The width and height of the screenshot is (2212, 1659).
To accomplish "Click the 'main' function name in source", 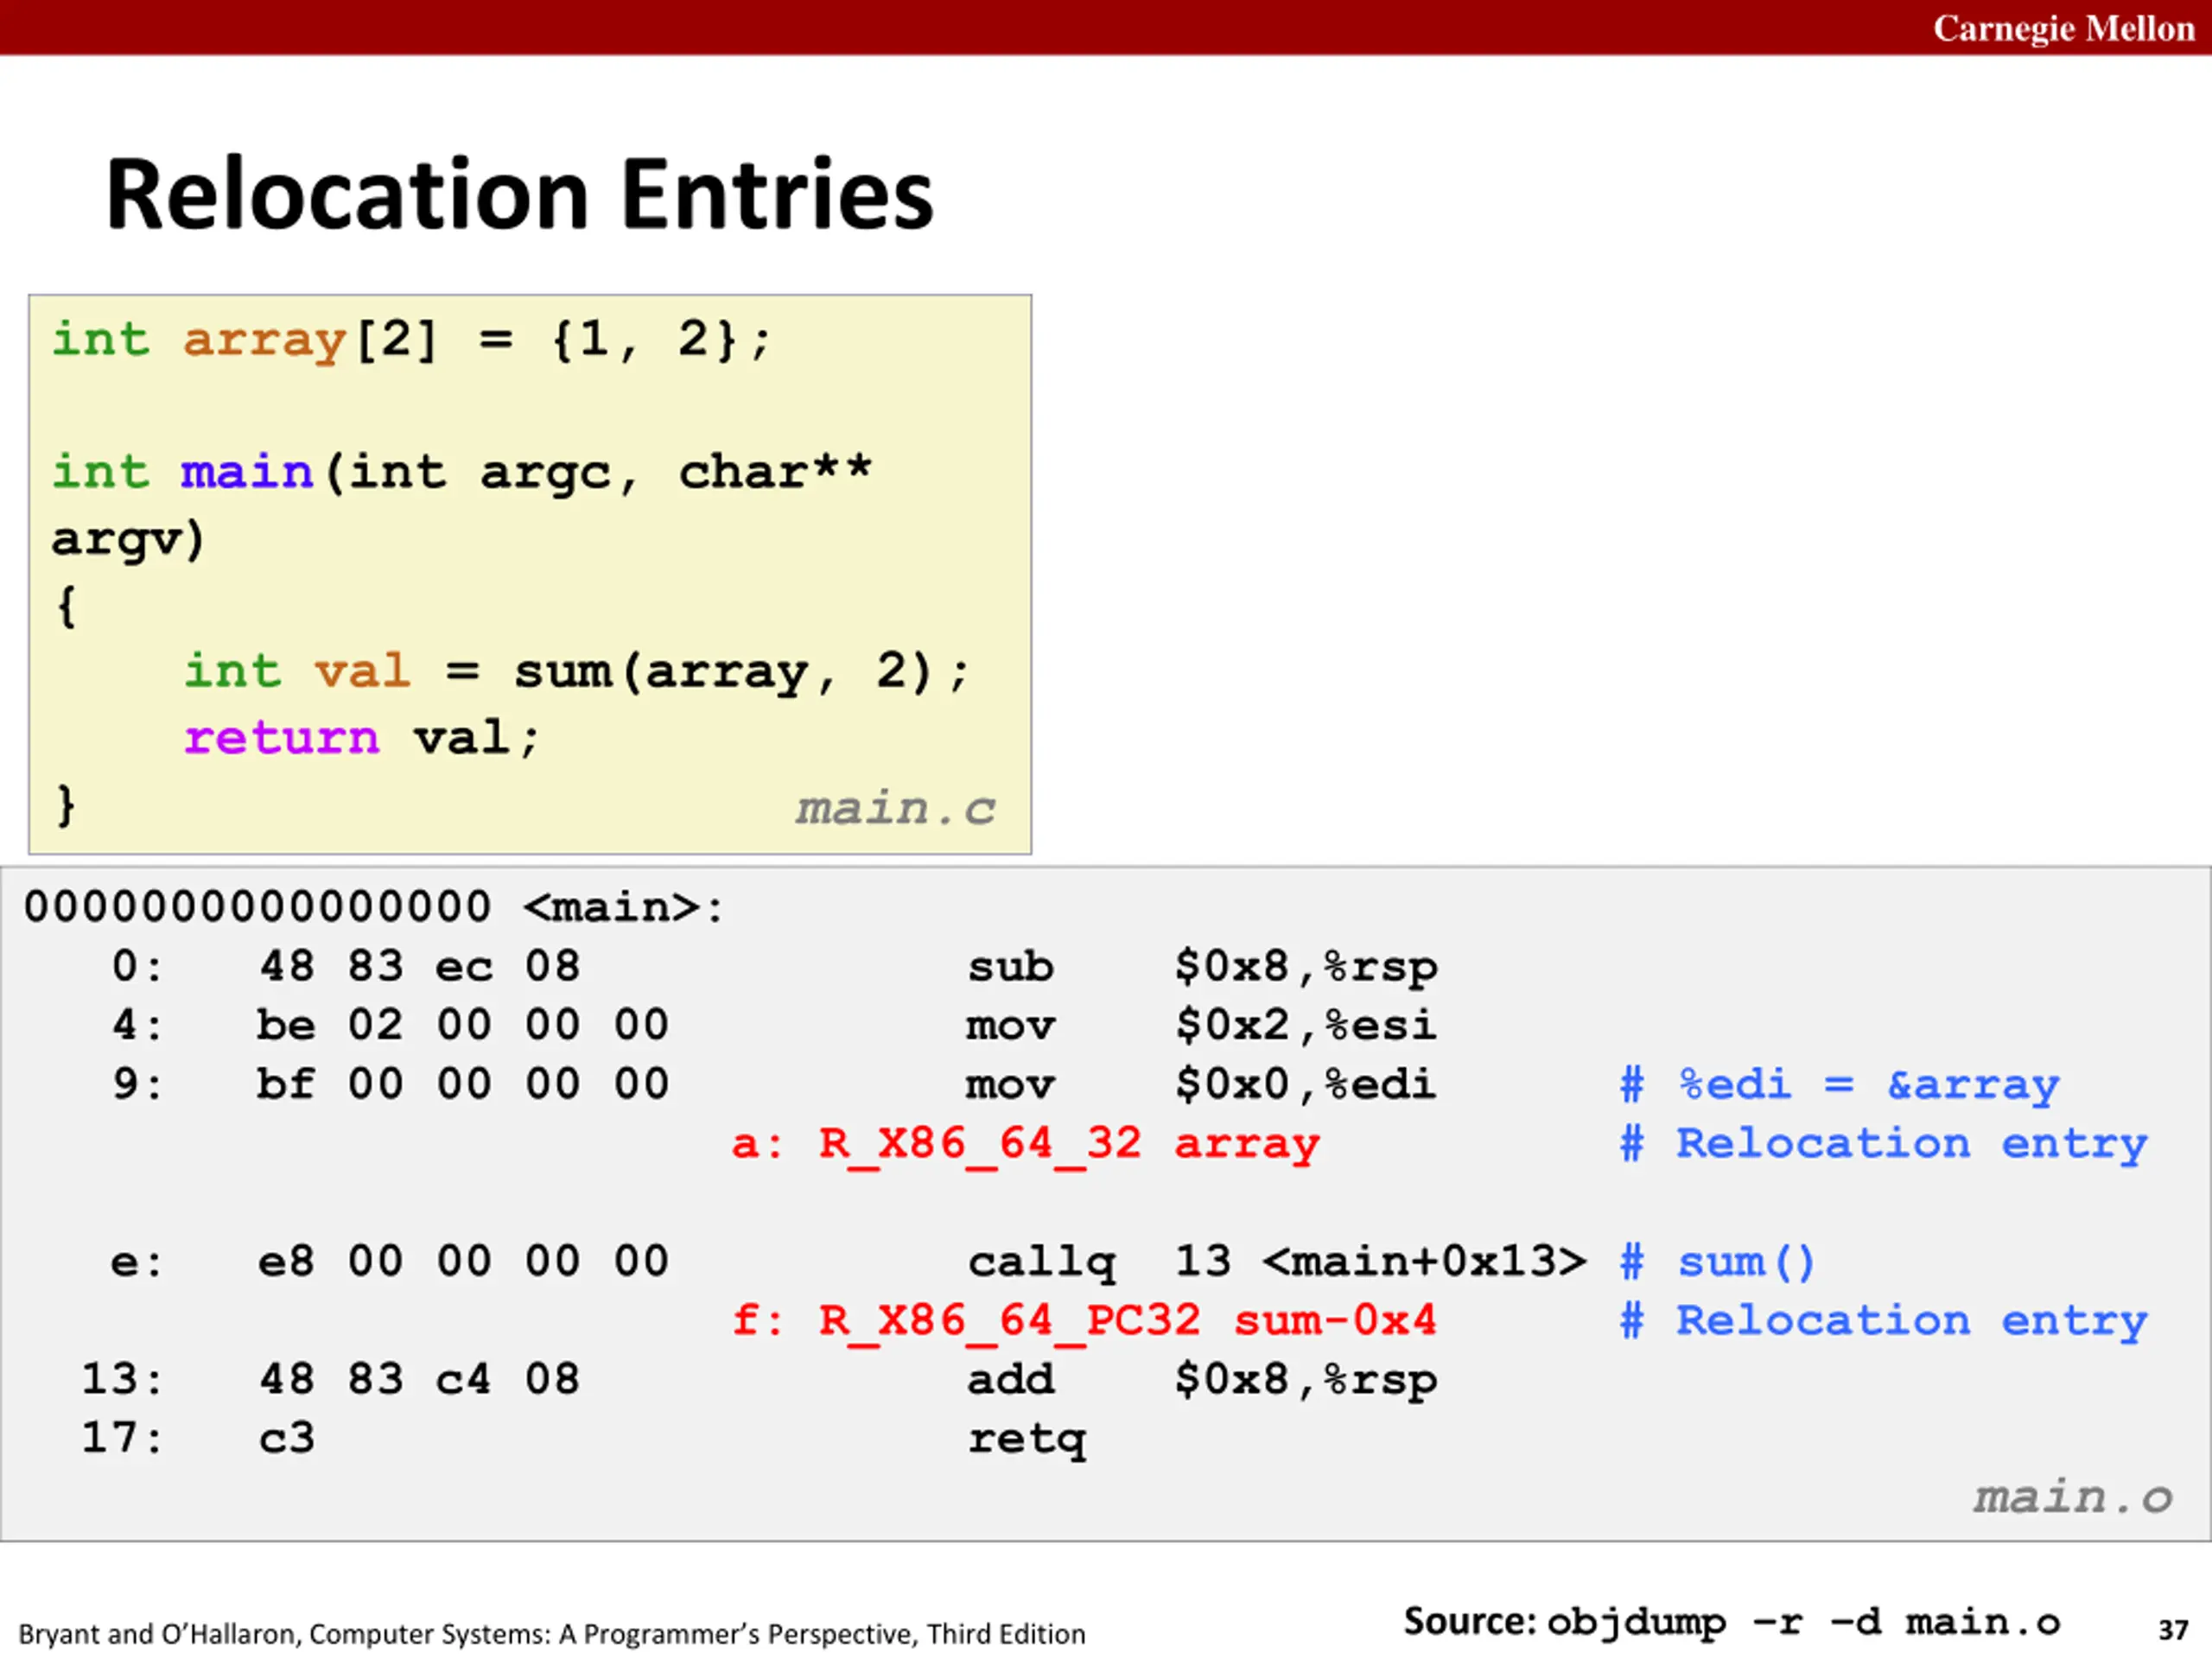I will pyautogui.click(x=247, y=472).
